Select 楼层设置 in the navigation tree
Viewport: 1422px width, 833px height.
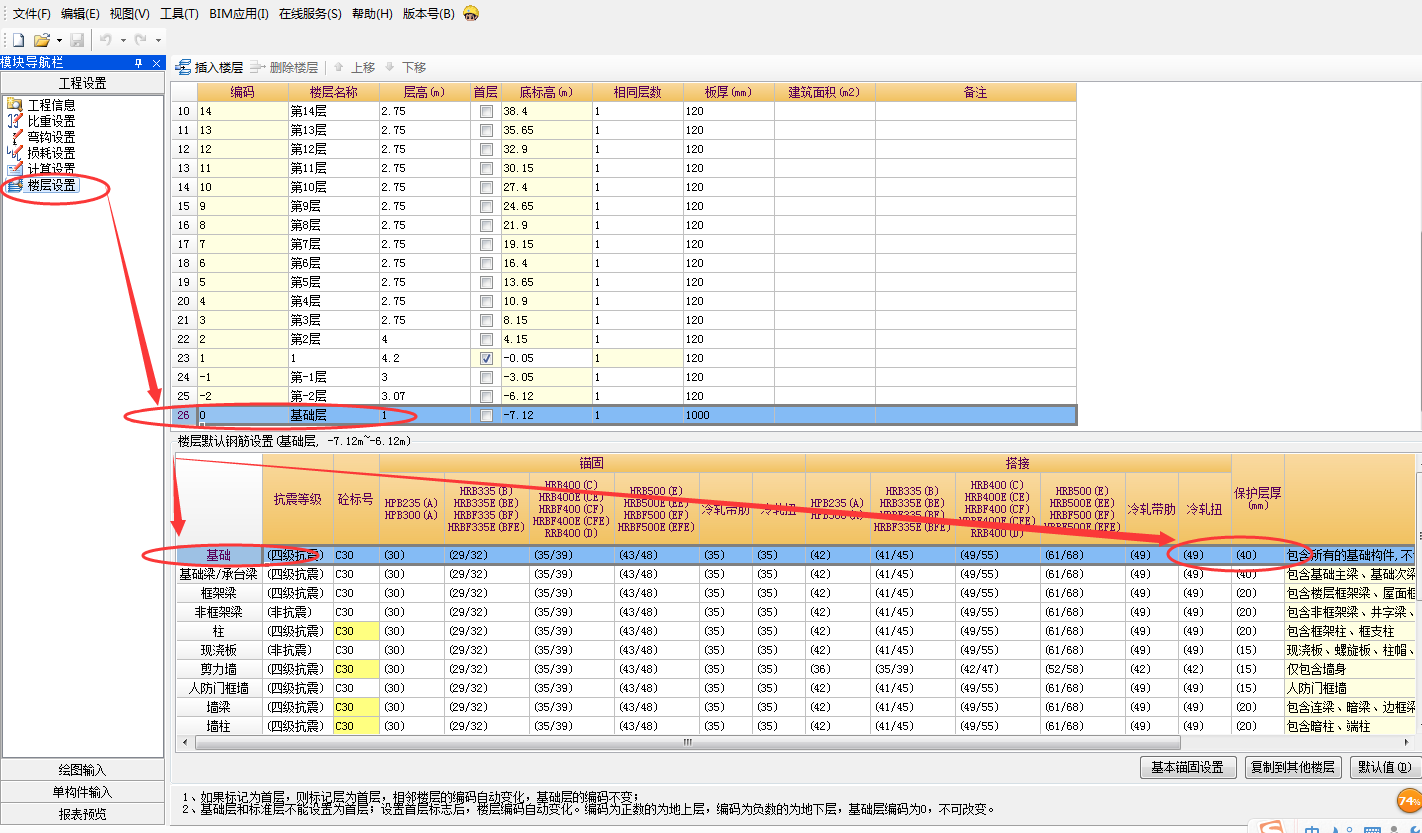(51, 185)
